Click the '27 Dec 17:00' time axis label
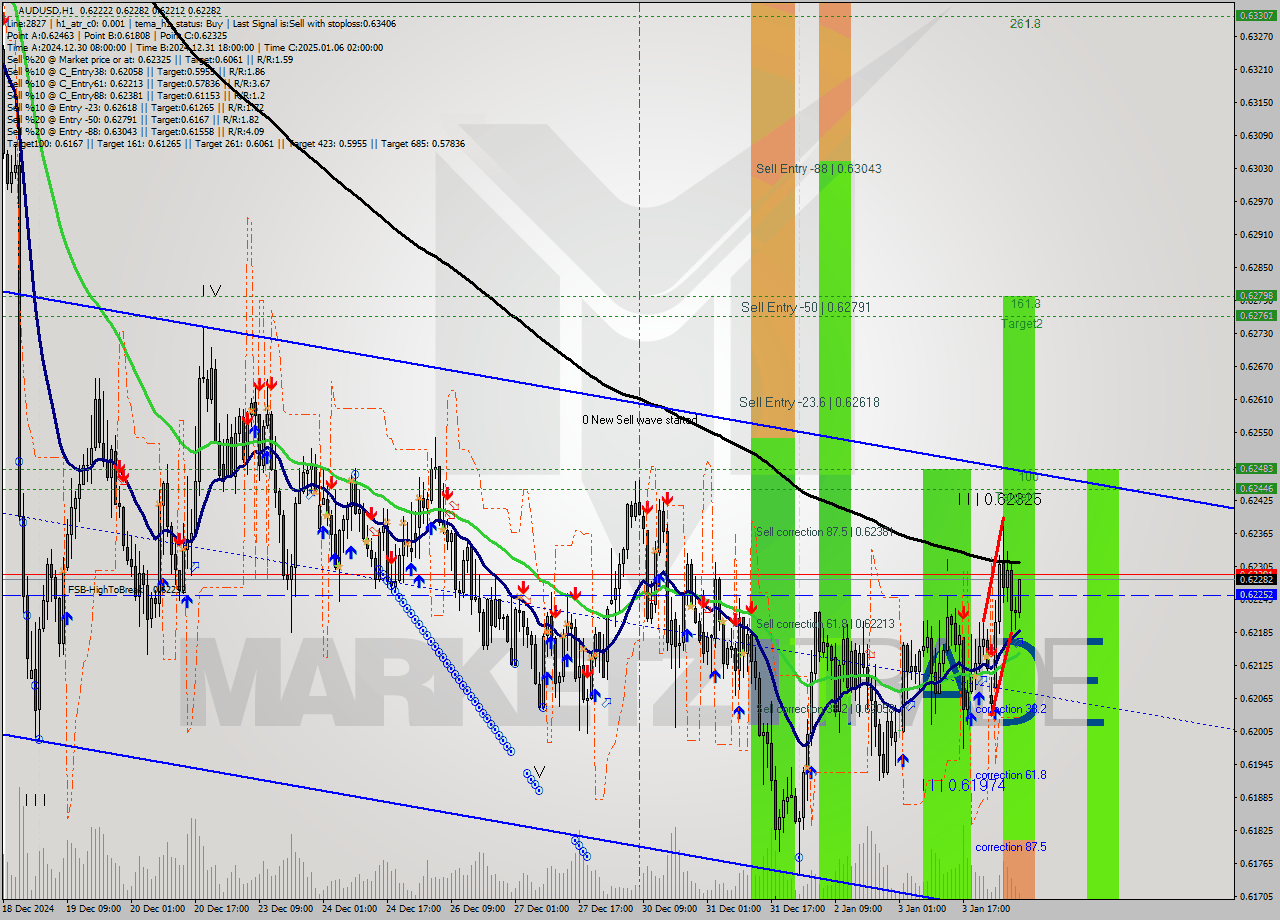This screenshot has width=1280, height=920. click(607, 909)
